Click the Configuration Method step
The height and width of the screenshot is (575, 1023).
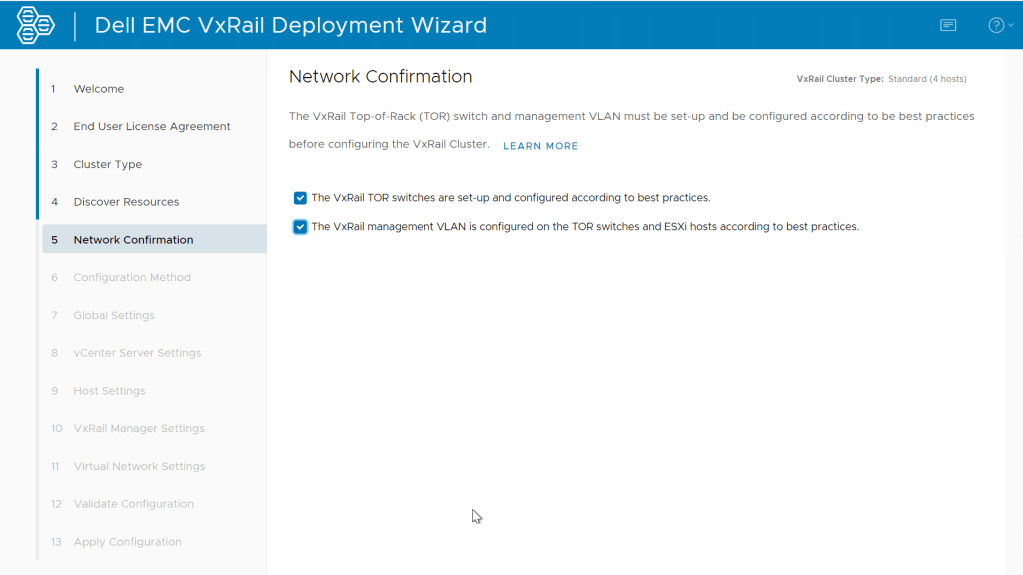point(132,278)
